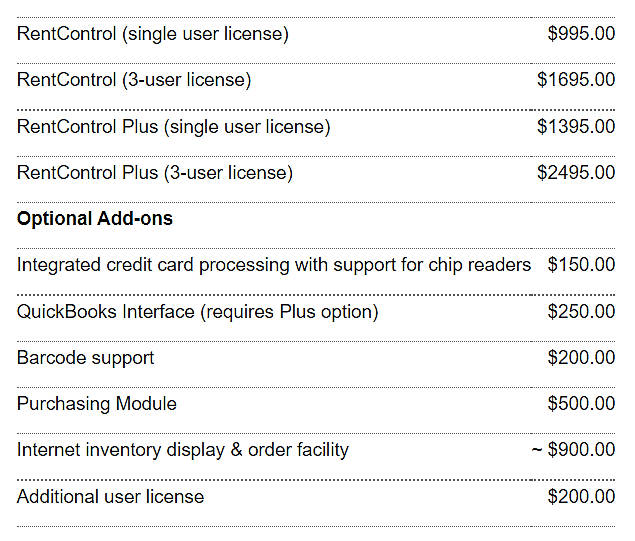Click the ~ $900.00 price
Screen dimensions: 635x541
(573, 450)
